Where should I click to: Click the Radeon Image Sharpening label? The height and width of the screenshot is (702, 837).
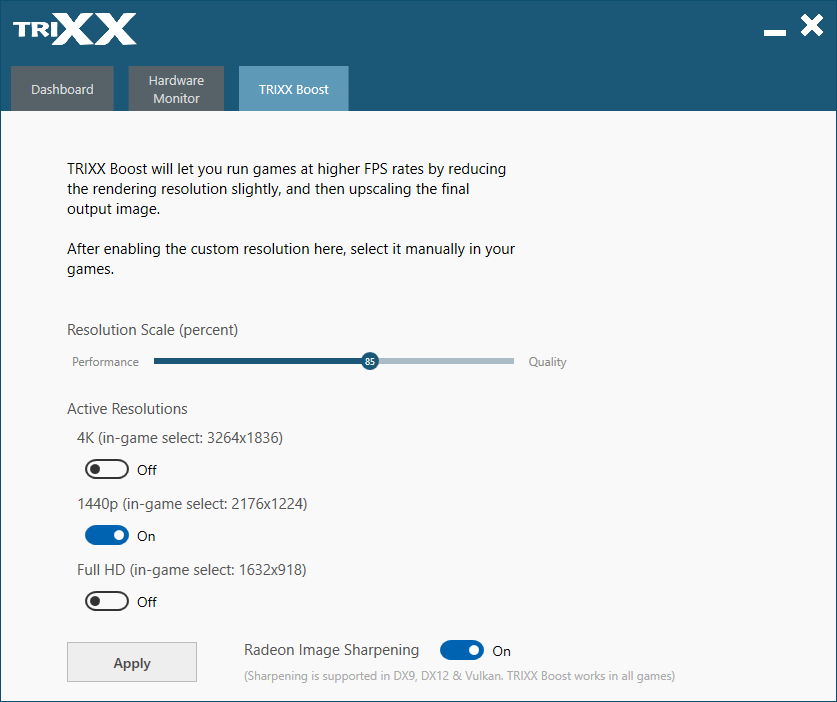[331, 650]
